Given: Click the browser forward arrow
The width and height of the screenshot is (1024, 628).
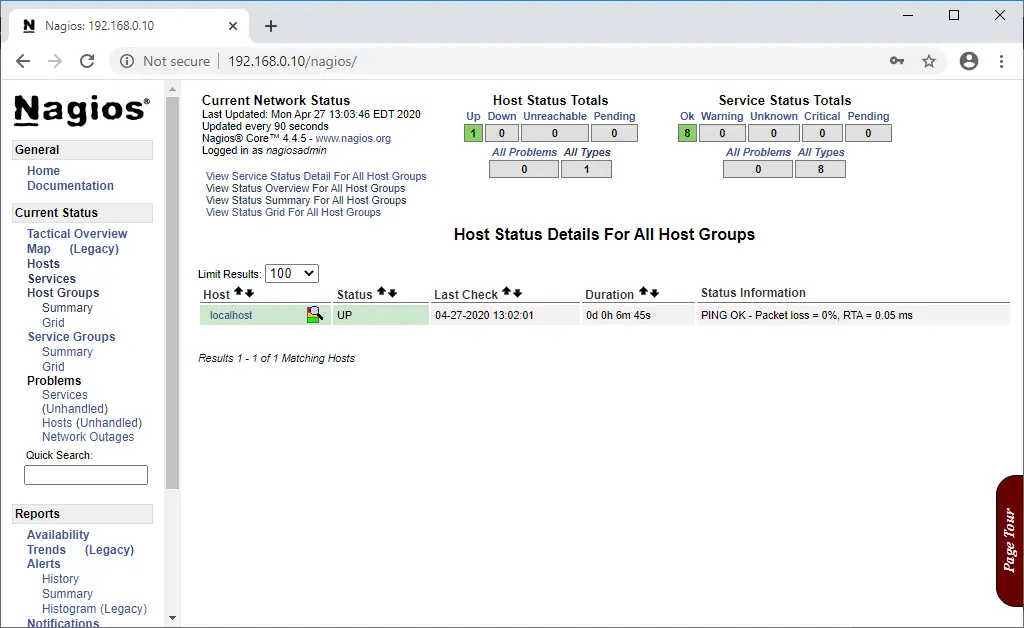Looking at the screenshot, I should [x=55, y=61].
